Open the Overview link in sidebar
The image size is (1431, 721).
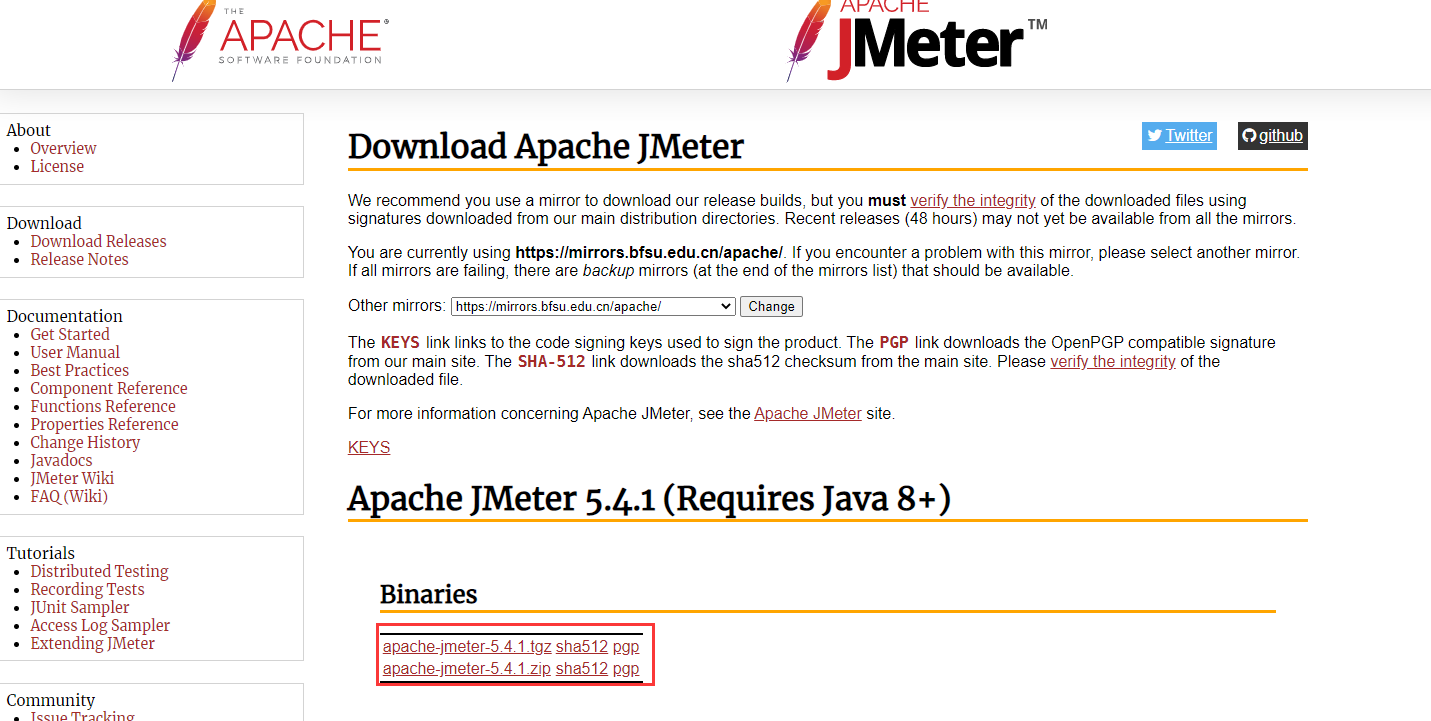(x=63, y=148)
